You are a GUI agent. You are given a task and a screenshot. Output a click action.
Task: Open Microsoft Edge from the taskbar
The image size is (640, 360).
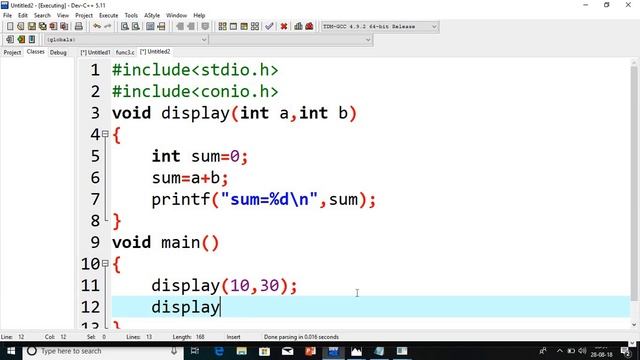pos(219,351)
